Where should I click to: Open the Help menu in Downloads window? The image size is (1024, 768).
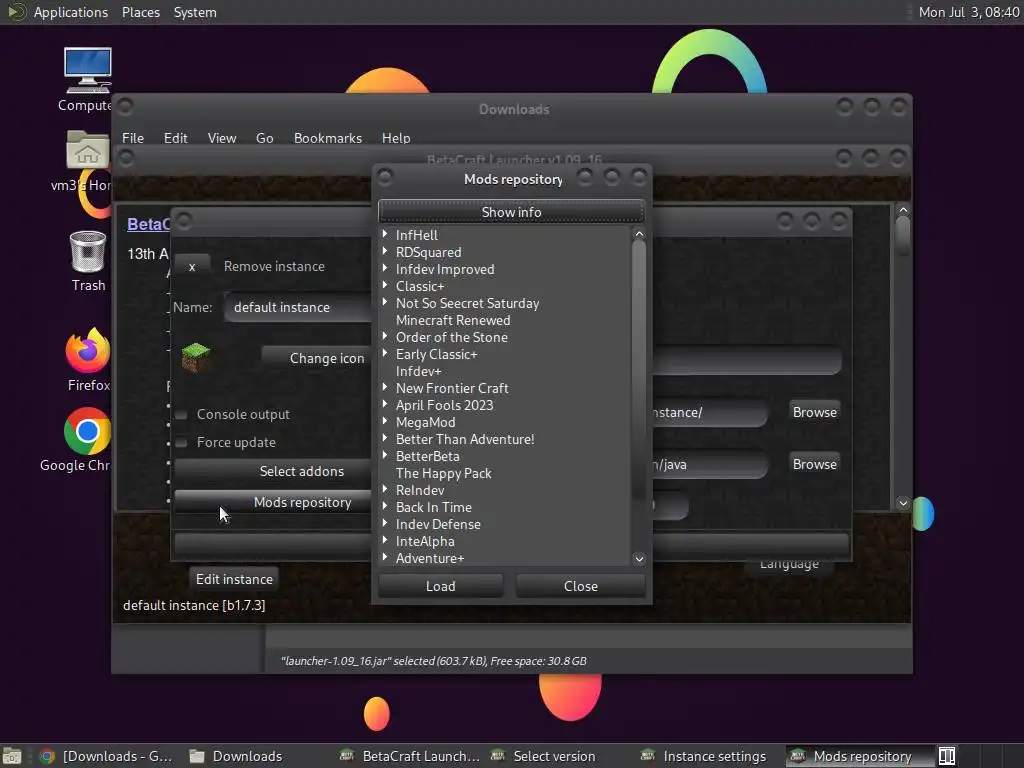coord(396,138)
